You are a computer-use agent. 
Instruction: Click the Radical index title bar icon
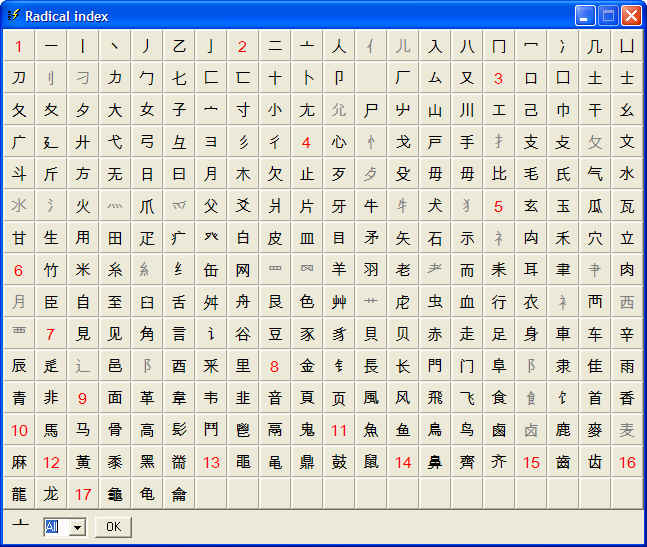(14, 16)
